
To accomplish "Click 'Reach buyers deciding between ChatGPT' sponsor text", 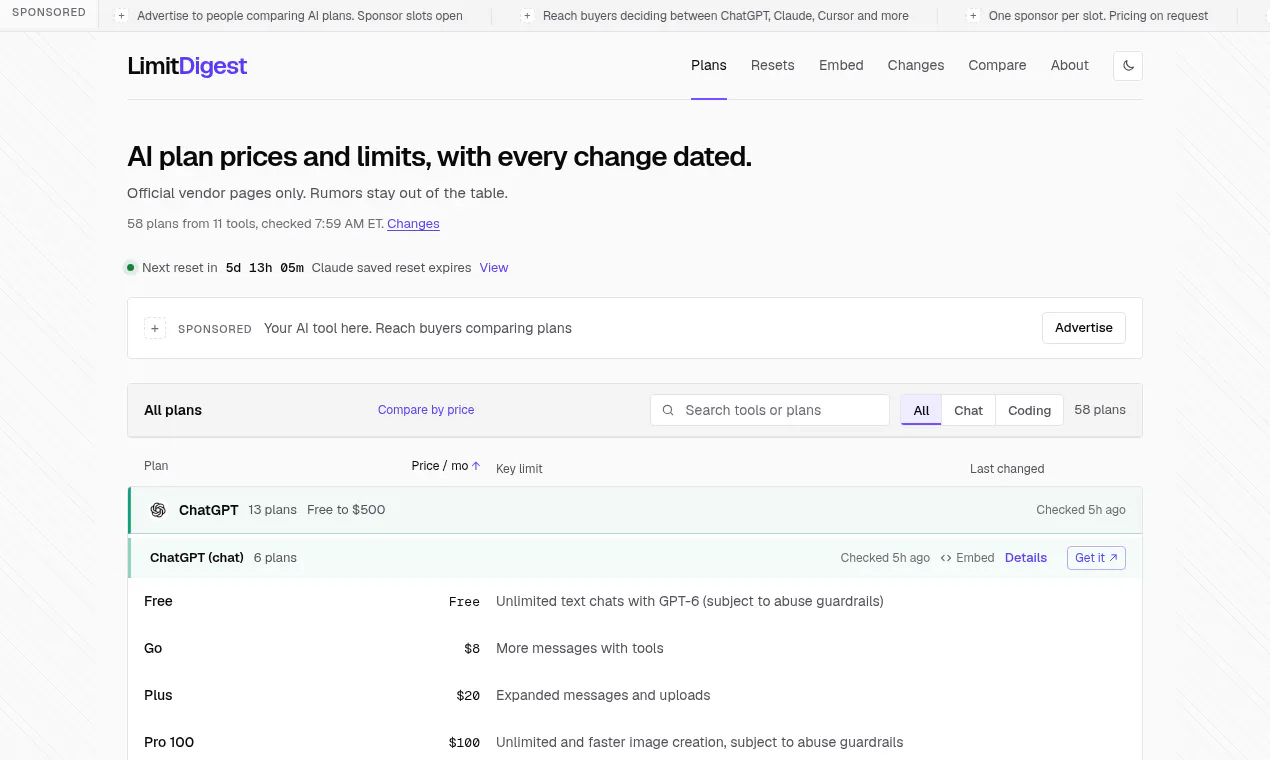I will 726,16.
